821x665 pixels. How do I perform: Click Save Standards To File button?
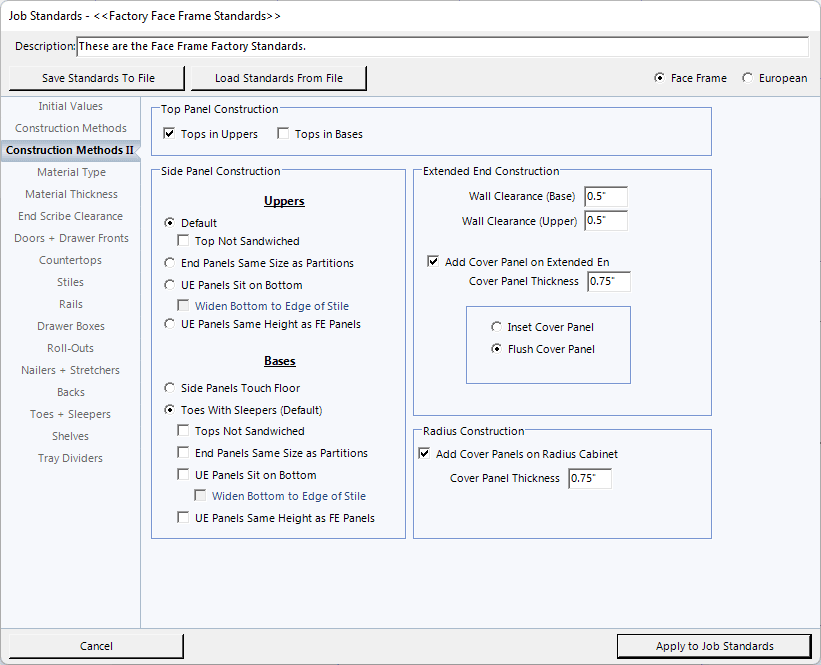(x=98, y=78)
